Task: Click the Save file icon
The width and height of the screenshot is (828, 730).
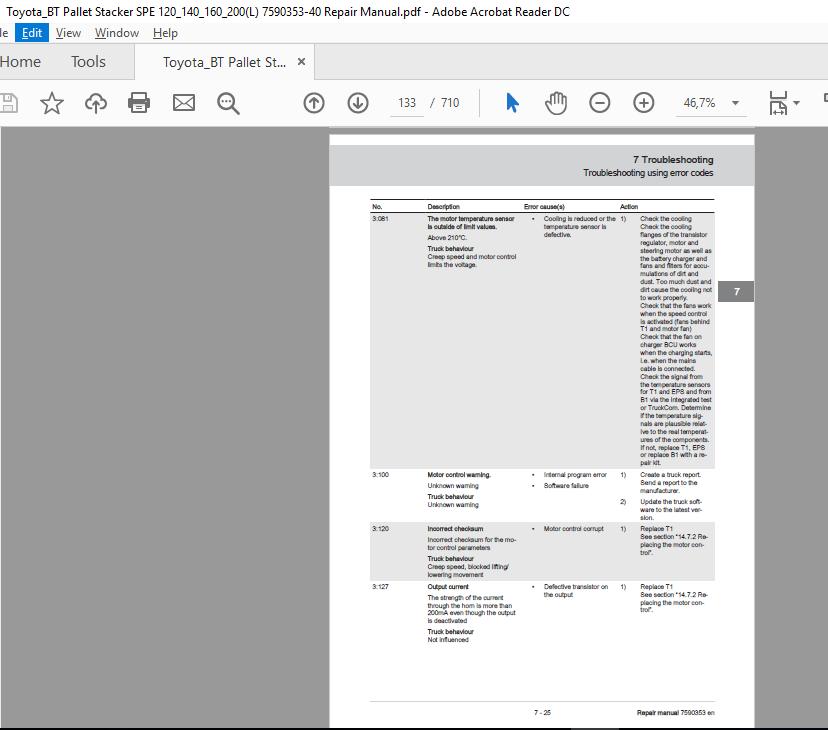Action: [x=8, y=103]
